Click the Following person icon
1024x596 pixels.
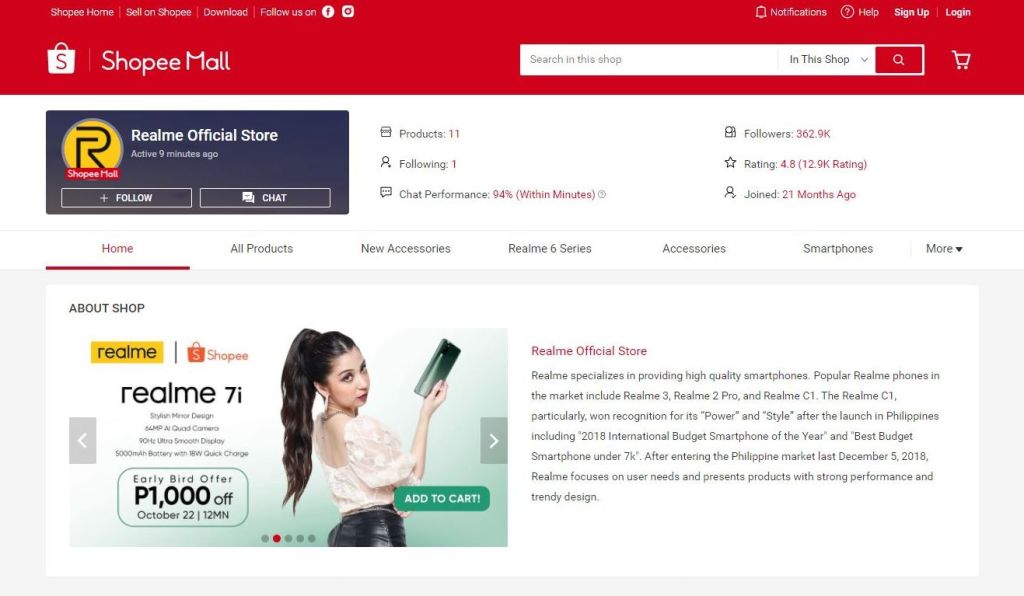tap(386, 163)
